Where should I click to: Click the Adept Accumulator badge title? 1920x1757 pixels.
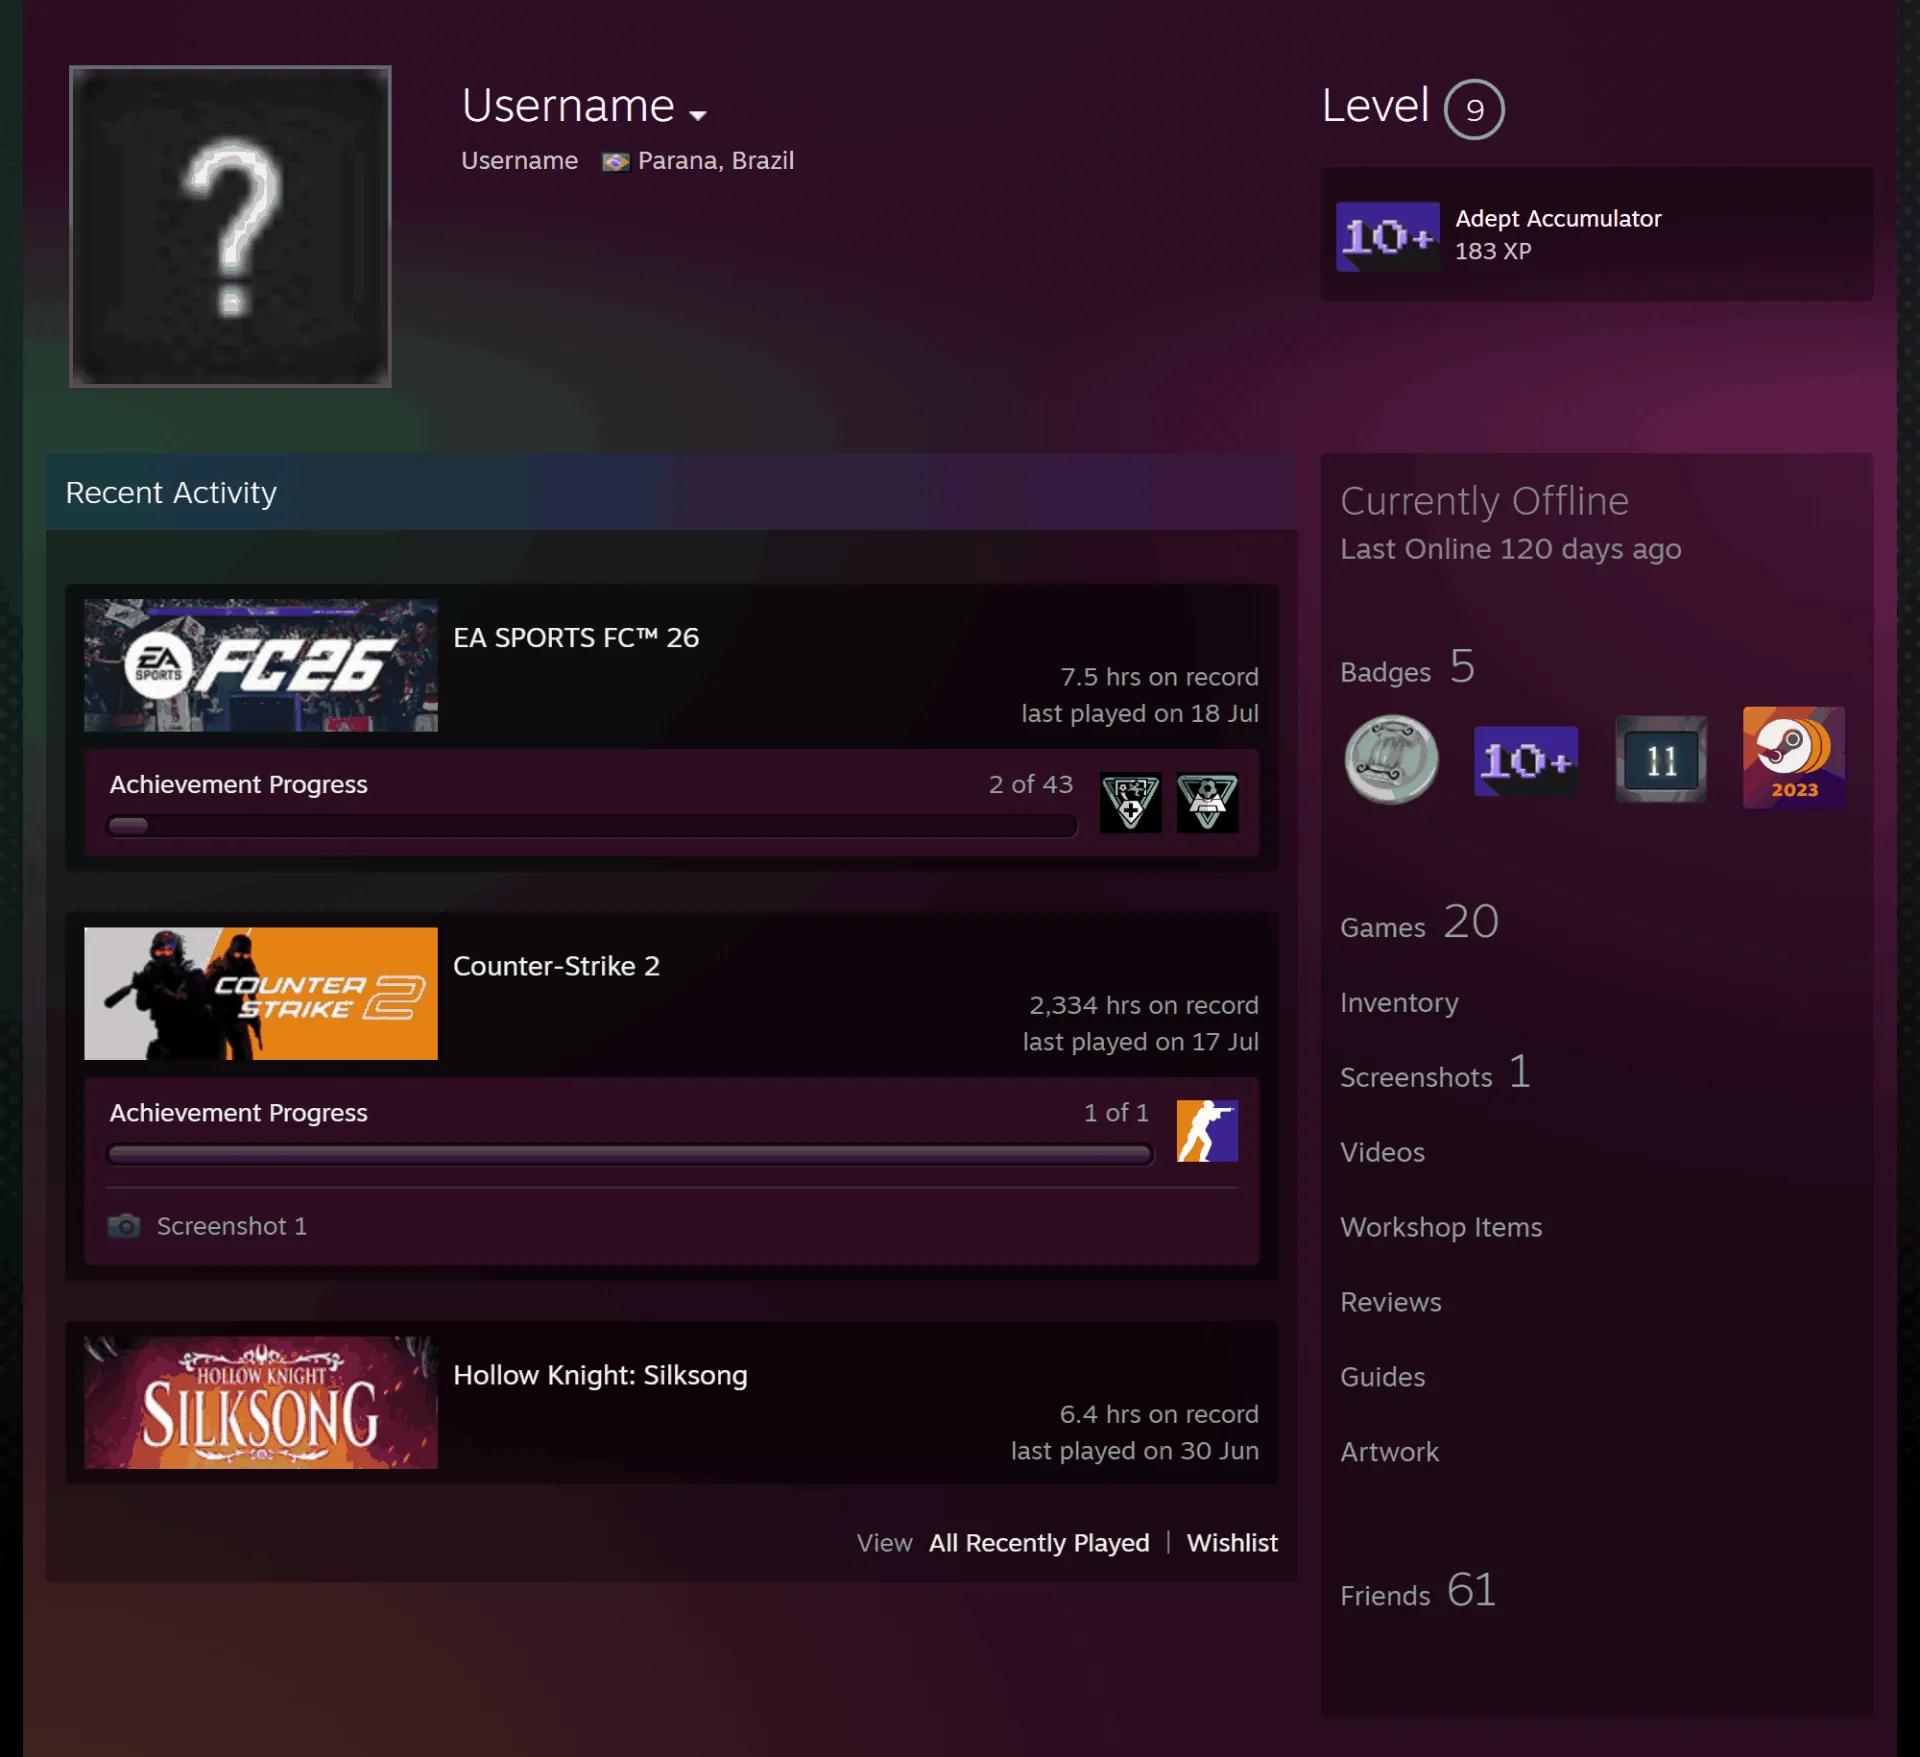(1558, 218)
